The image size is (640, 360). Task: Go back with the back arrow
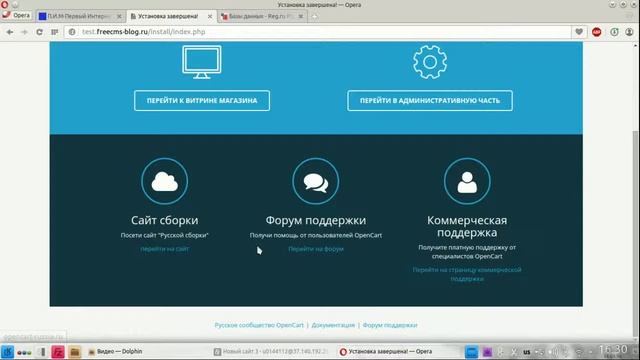(x=10, y=32)
